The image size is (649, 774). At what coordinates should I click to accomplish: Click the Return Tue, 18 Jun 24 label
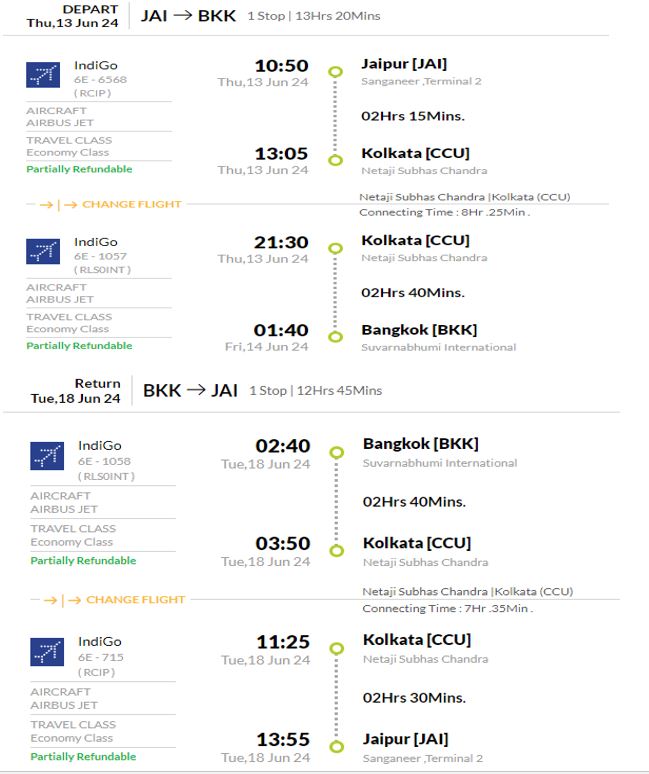[x=76, y=391]
